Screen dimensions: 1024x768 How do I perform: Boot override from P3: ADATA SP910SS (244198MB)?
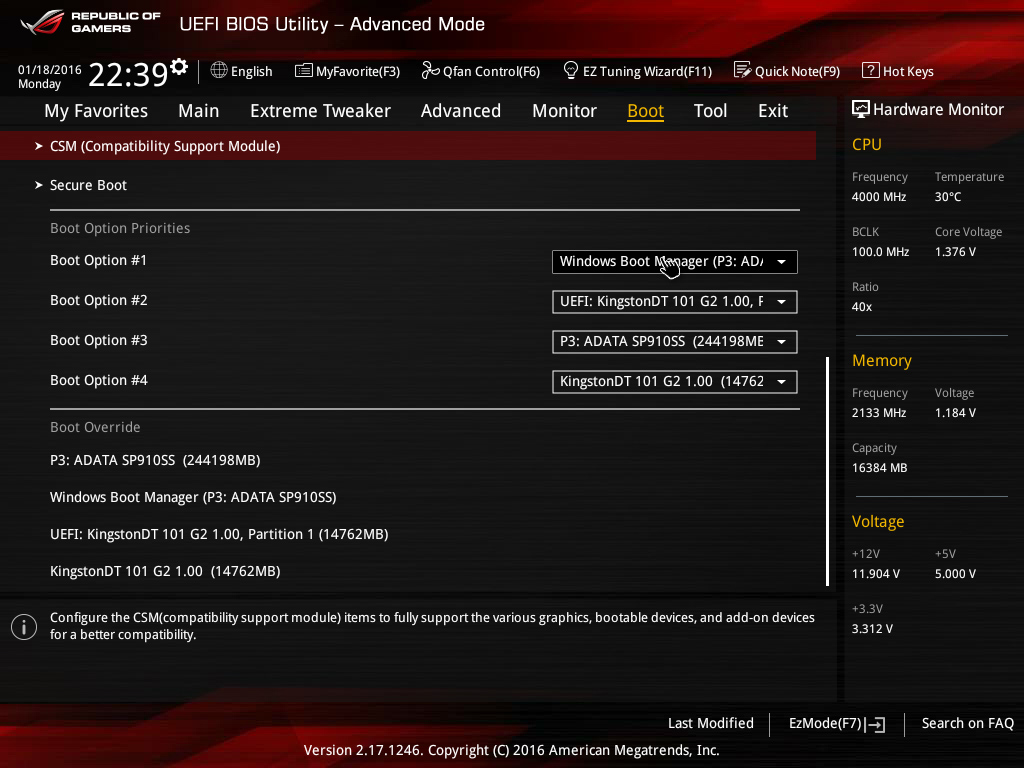155,460
